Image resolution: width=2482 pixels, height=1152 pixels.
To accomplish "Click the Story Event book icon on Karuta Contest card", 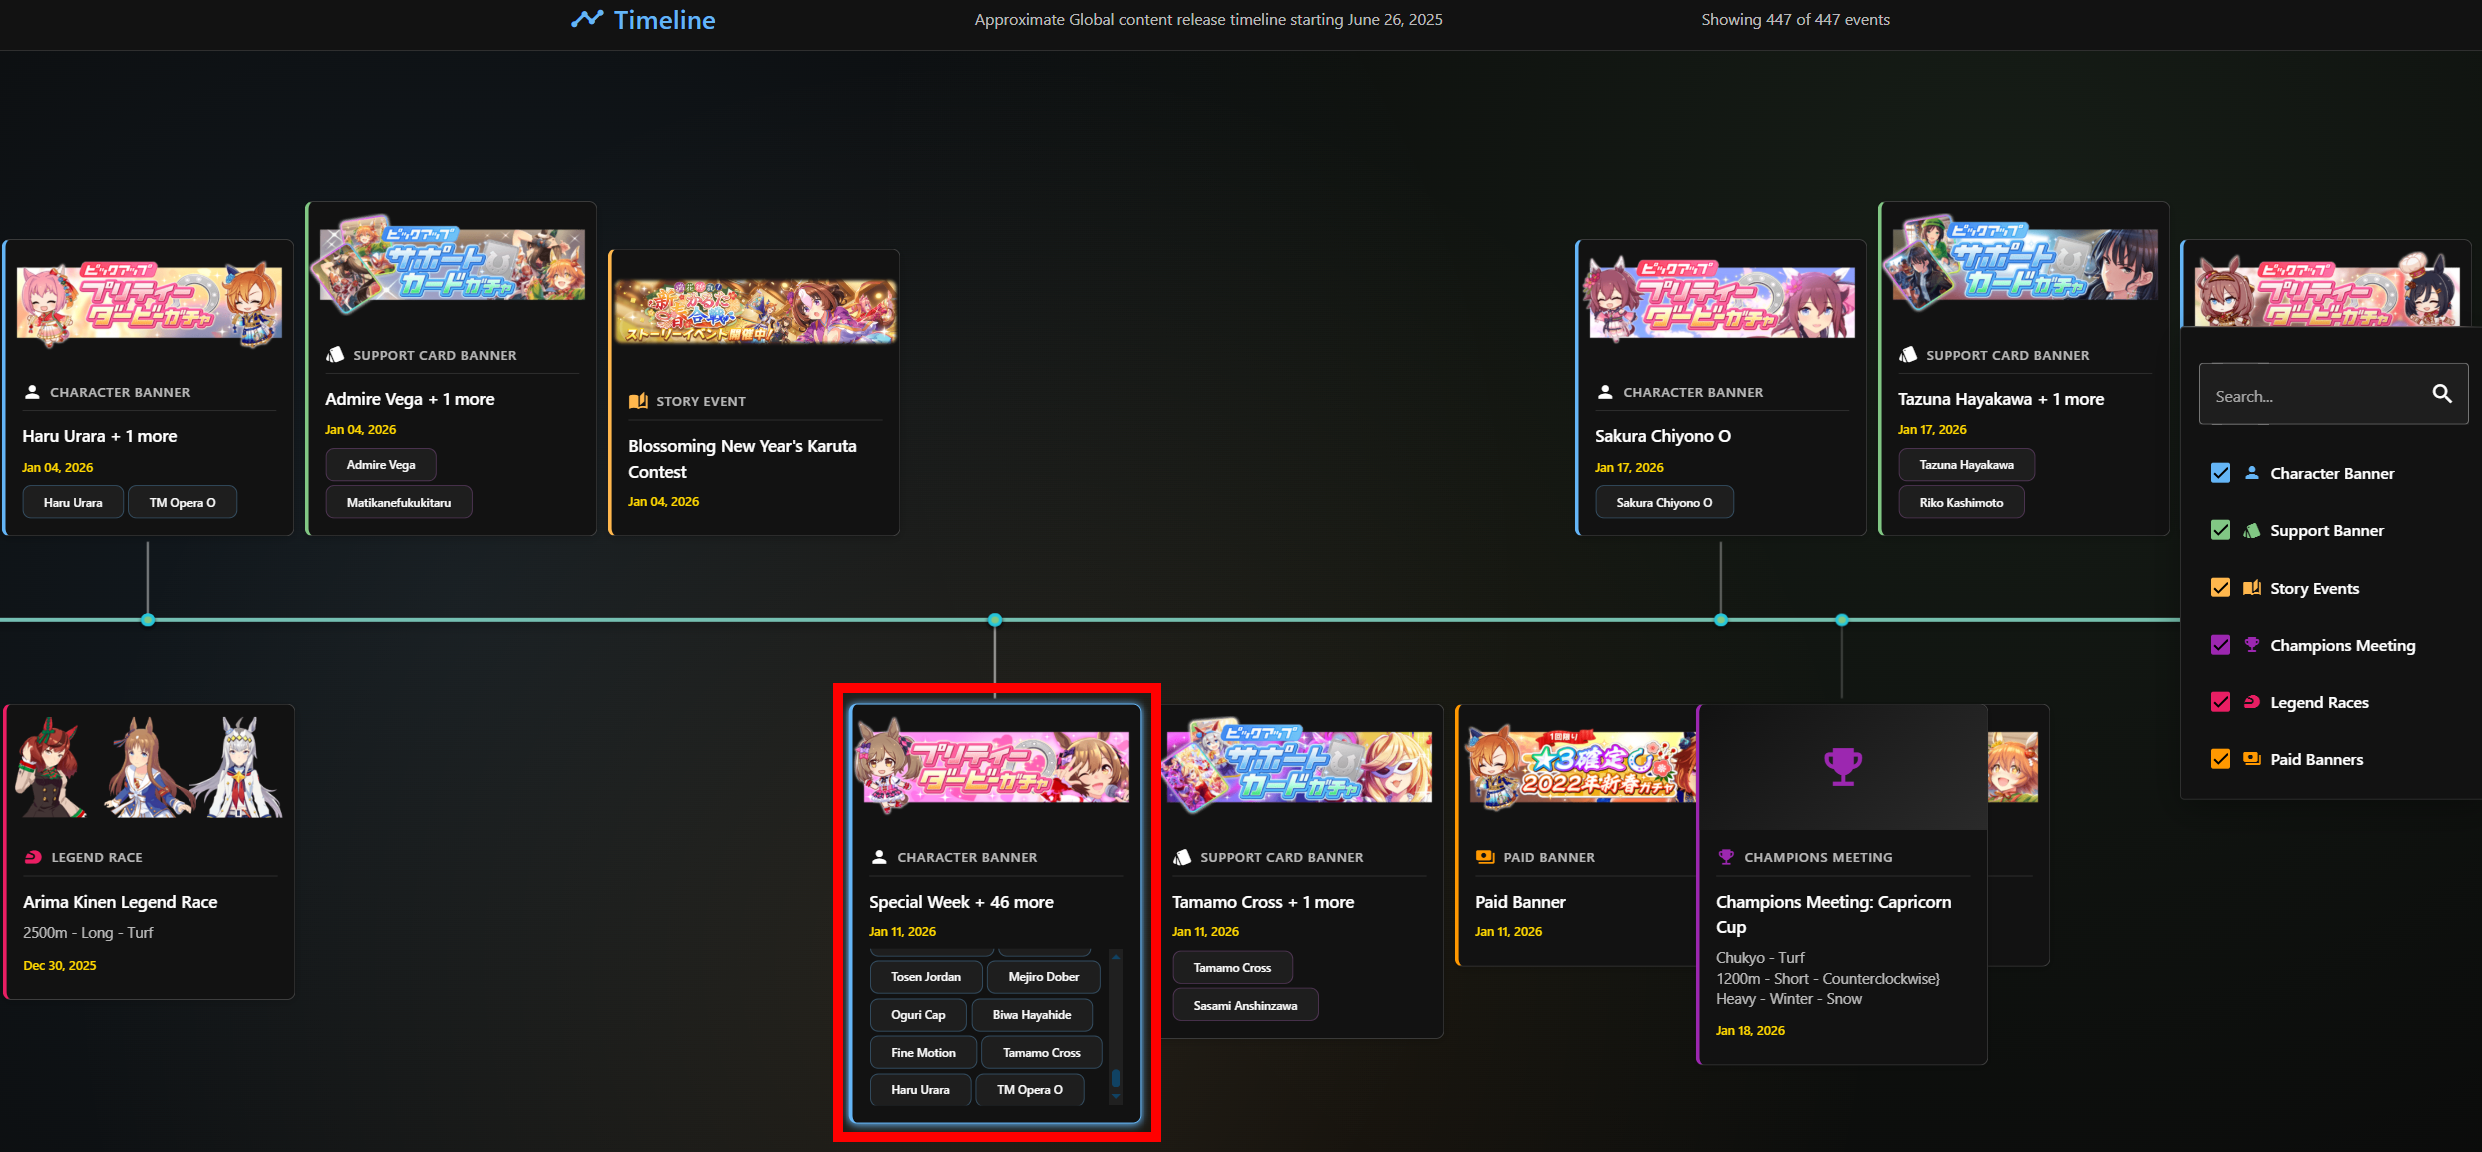I will [x=638, y=401].
